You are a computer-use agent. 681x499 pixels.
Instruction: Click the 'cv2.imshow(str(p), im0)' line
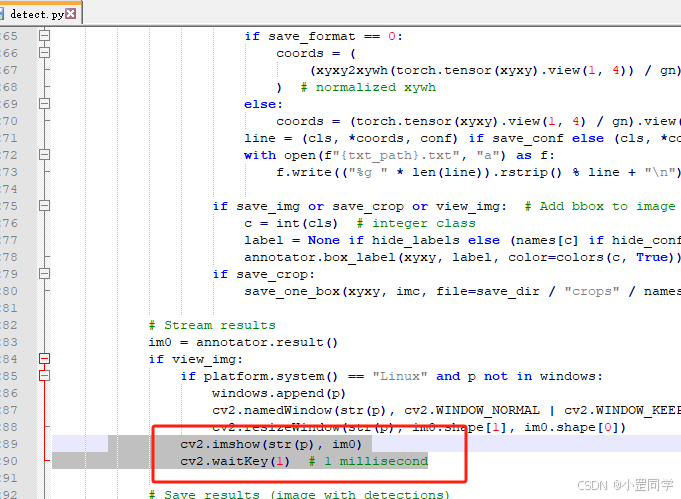click(271, 444)
